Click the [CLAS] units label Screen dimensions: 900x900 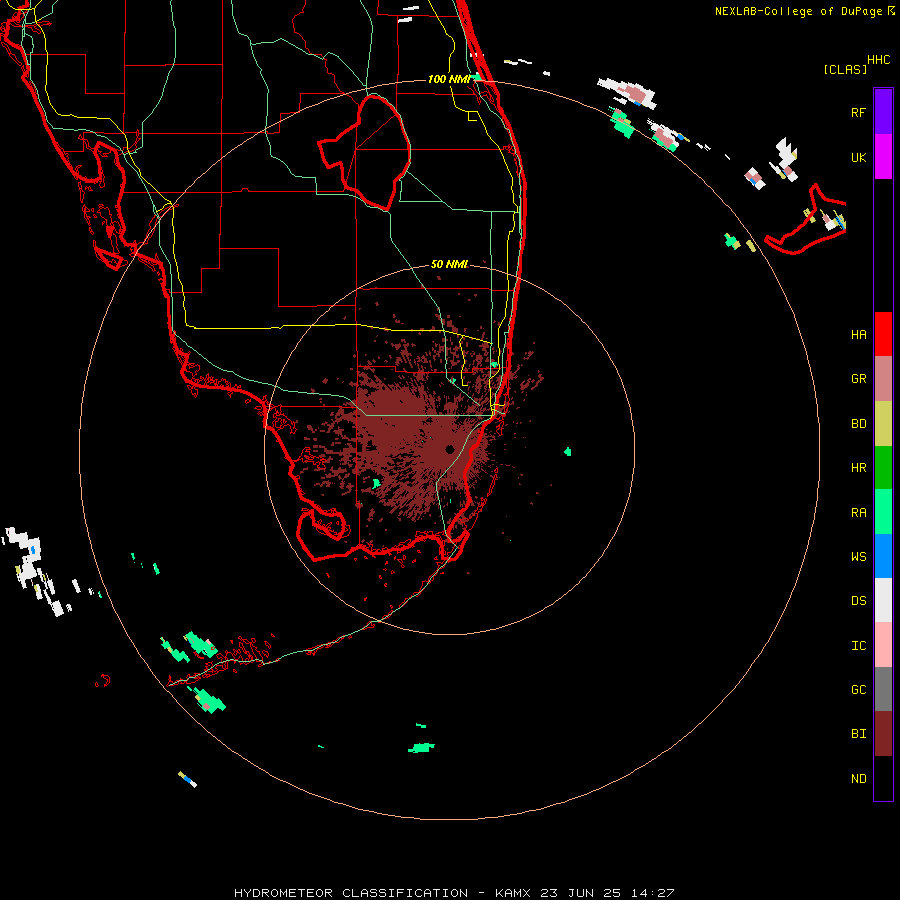(845, 69)
